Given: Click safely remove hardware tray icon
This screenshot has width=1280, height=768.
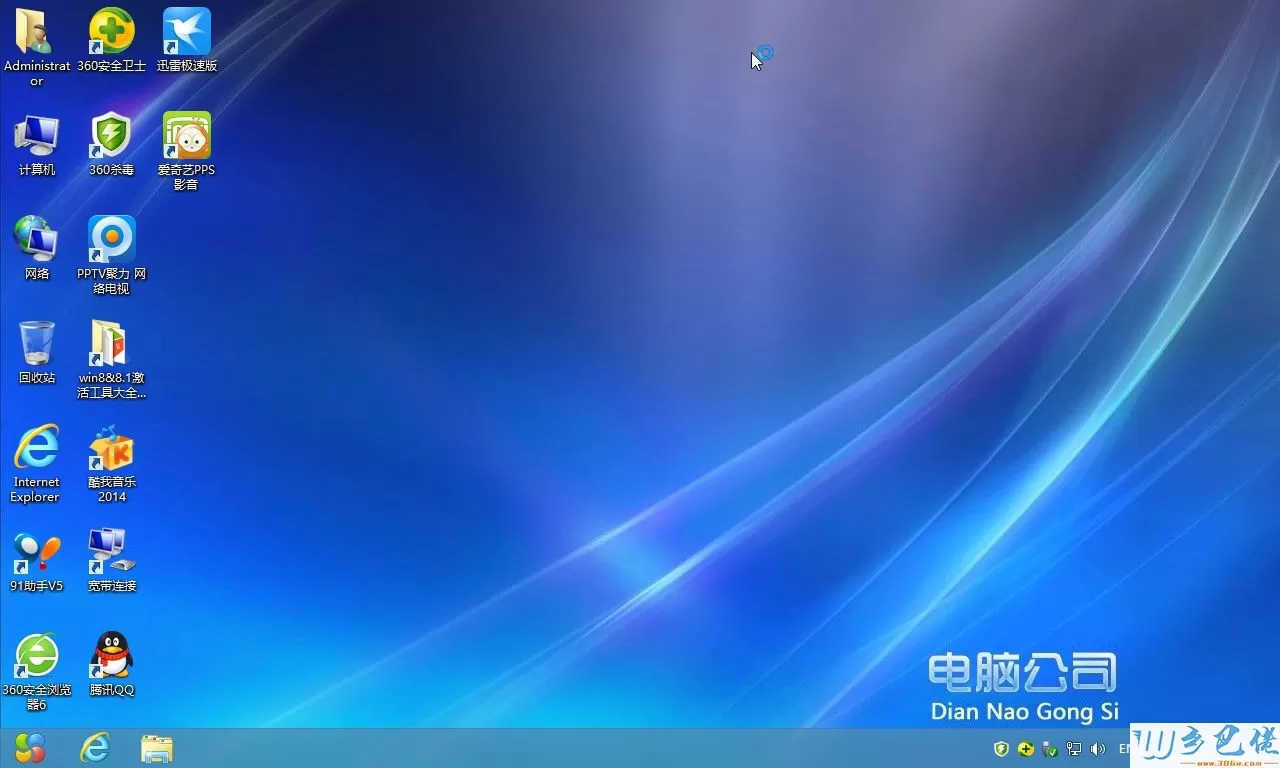Looking at the screenshot, I should click(1049, 749).
